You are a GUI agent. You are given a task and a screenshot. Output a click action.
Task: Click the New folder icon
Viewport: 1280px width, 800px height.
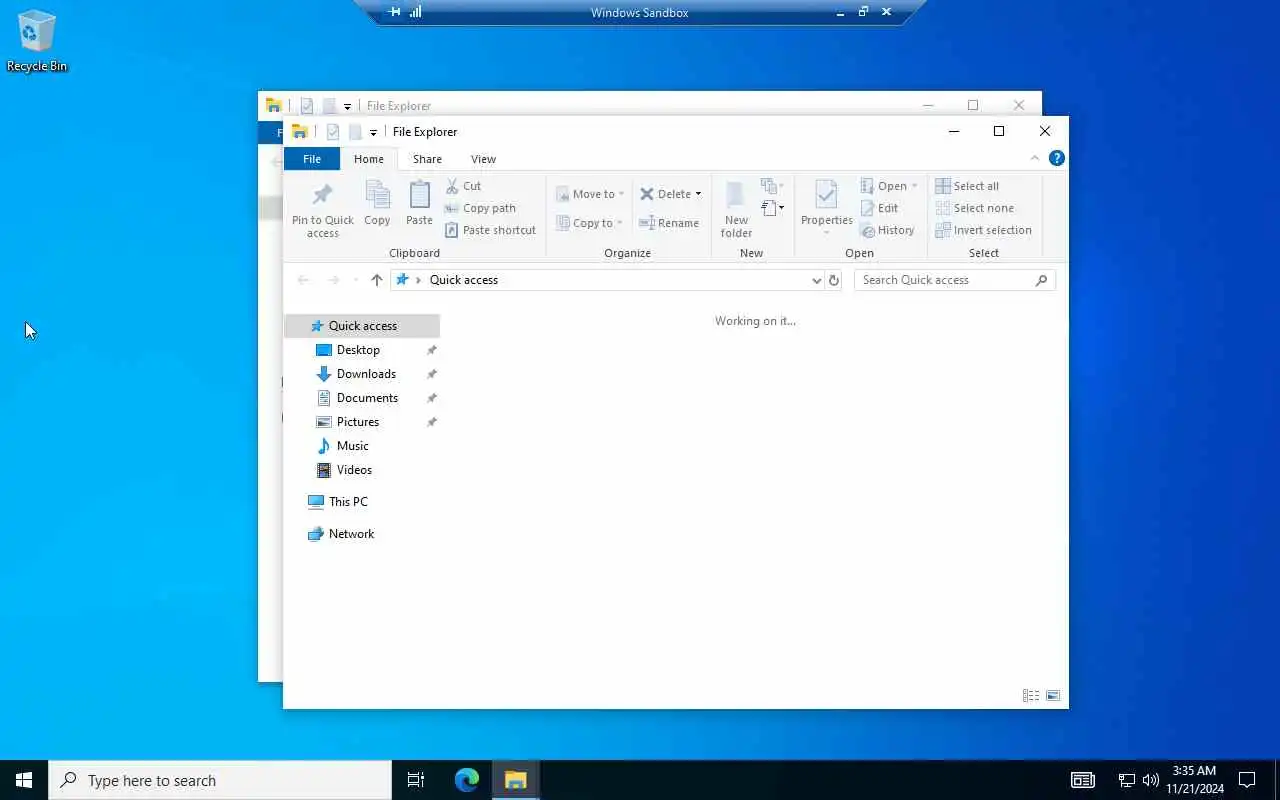tap(736, 195)
